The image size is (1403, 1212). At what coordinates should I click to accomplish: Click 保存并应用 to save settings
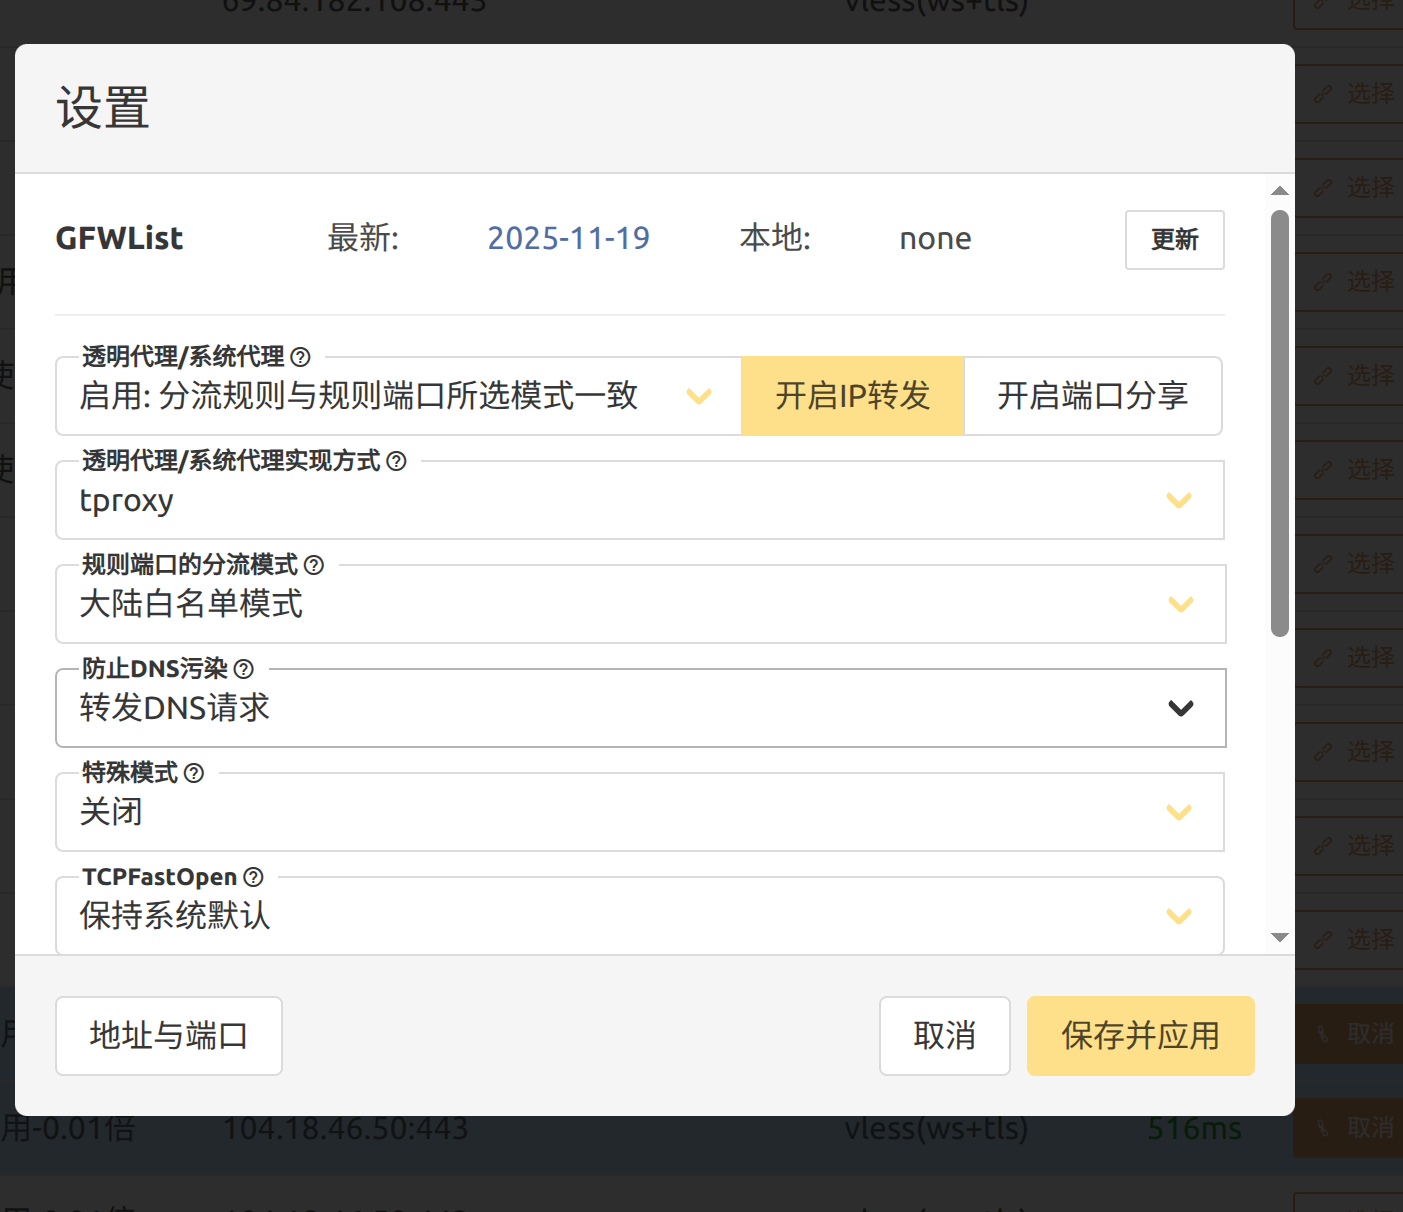point(1141,1036)
